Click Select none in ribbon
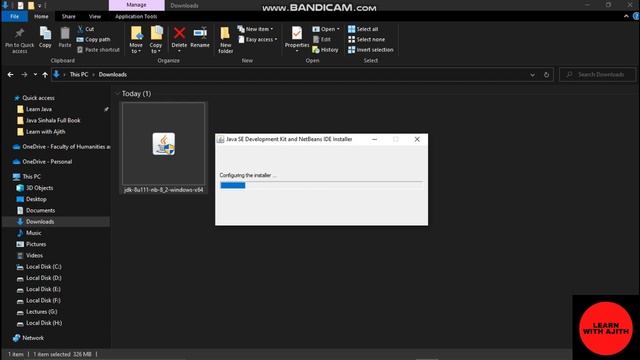640x360 pixels. (x=366, y=40)
